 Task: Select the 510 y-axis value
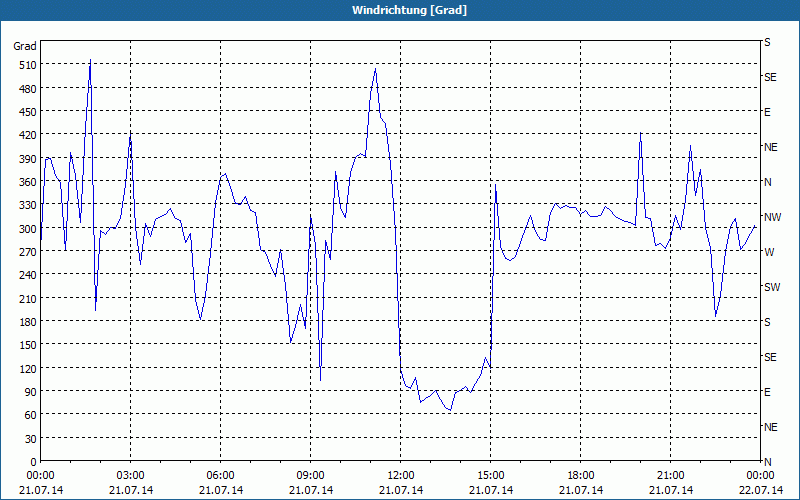(28, 65)
